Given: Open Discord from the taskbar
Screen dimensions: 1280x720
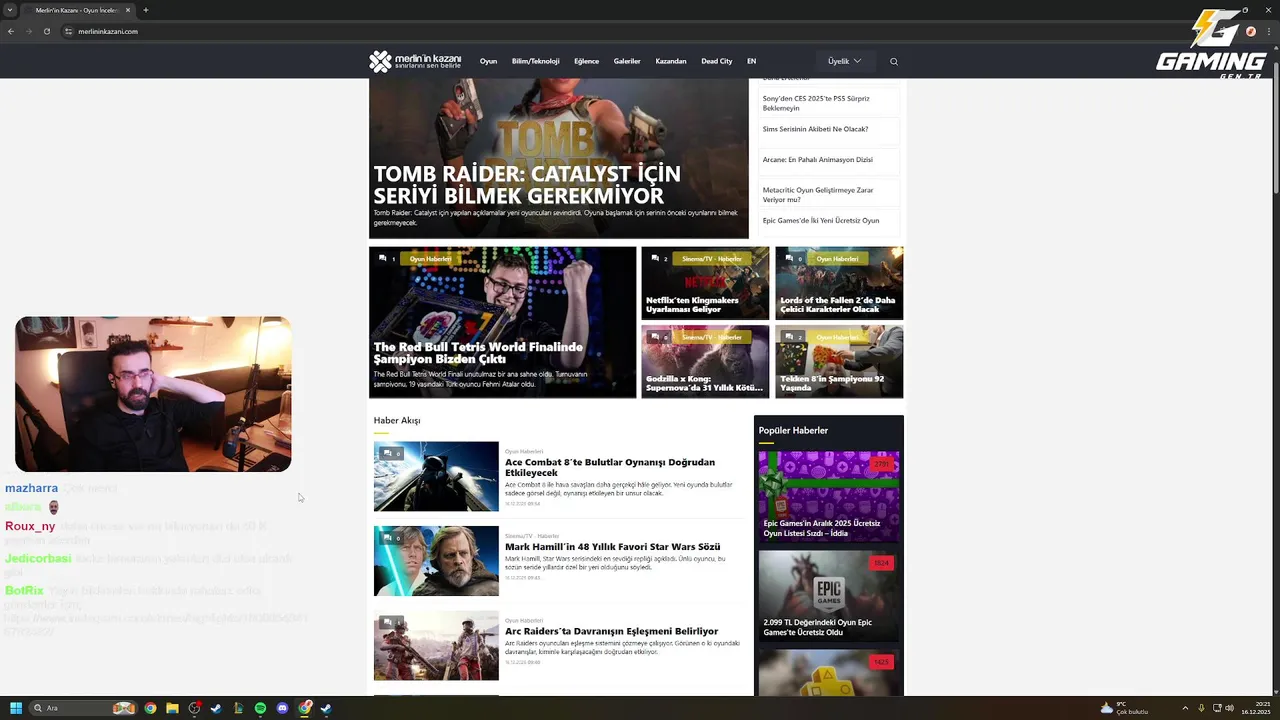Looking at the screenshot, I should pos(282,708).
